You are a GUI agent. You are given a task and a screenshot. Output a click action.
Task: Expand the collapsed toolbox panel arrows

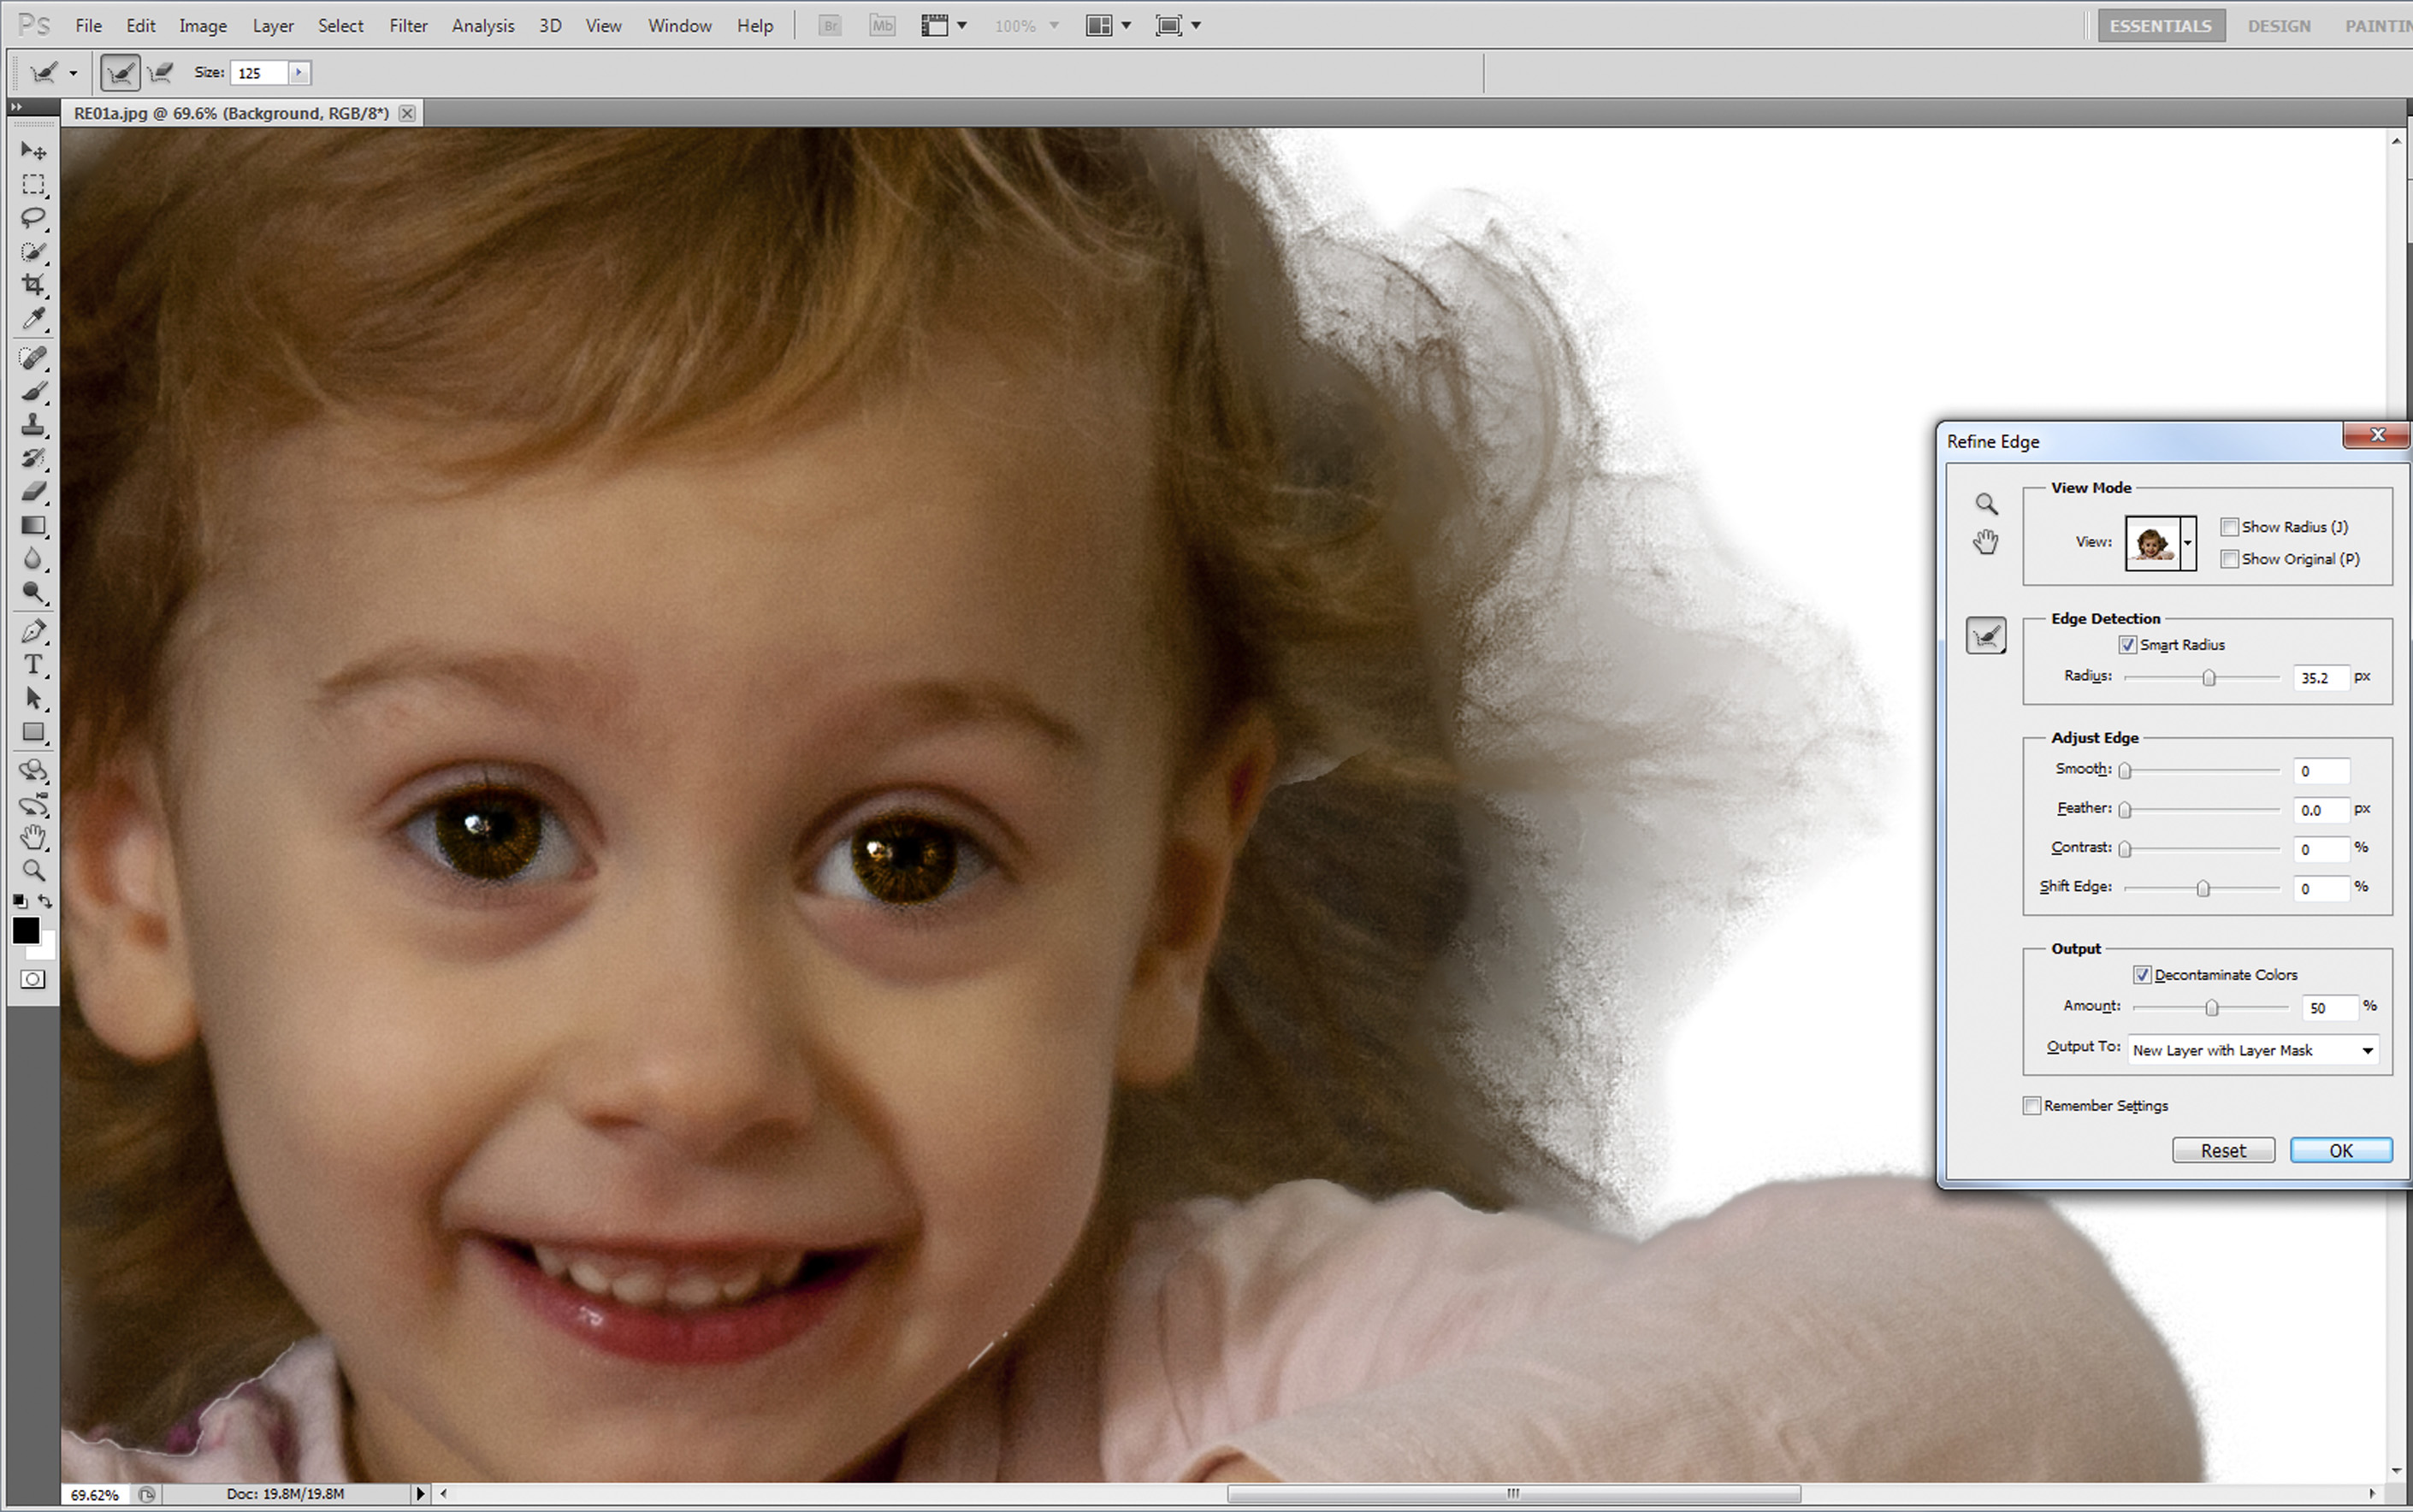tap(16, 106)
